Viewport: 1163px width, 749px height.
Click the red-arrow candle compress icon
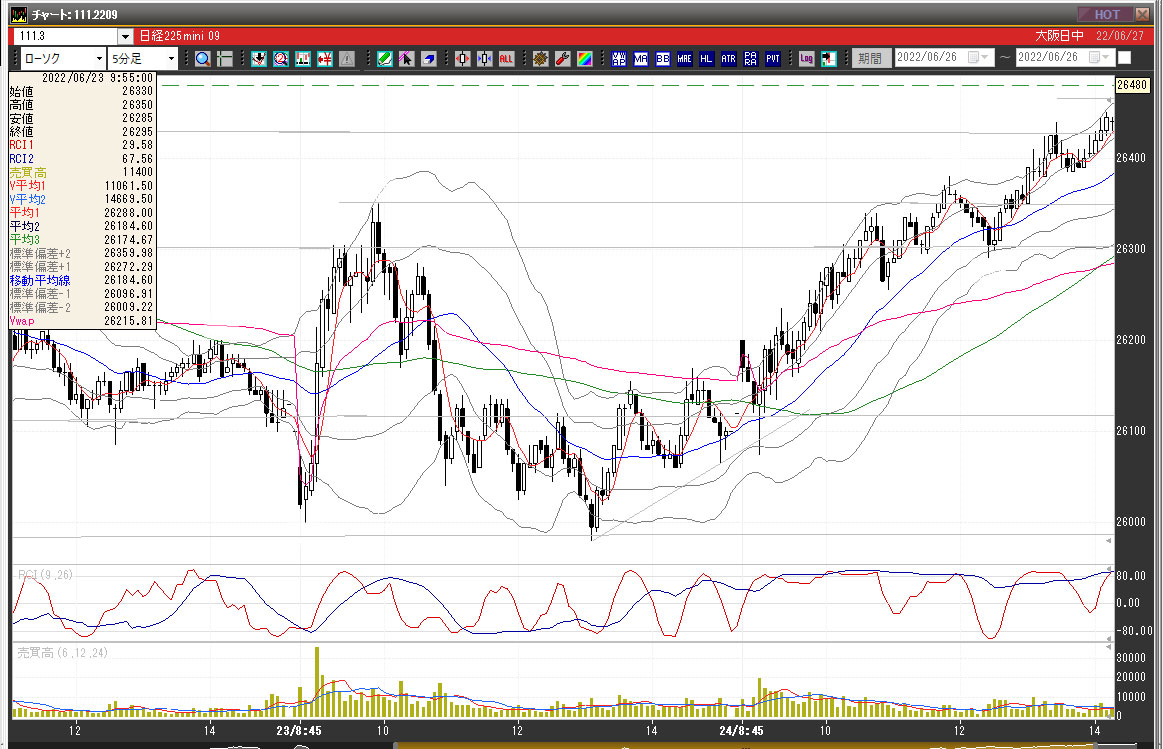coord(462,59)
